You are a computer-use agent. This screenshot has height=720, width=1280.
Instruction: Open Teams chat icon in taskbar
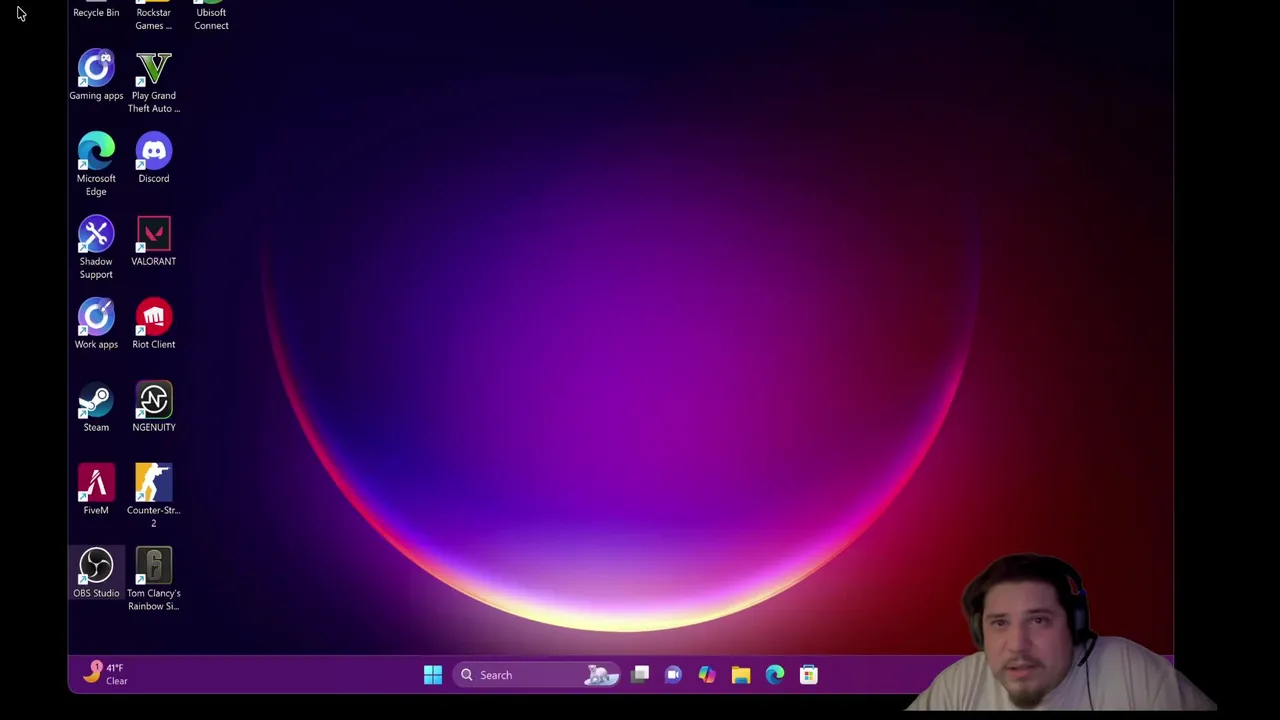[x=673, y=675]
